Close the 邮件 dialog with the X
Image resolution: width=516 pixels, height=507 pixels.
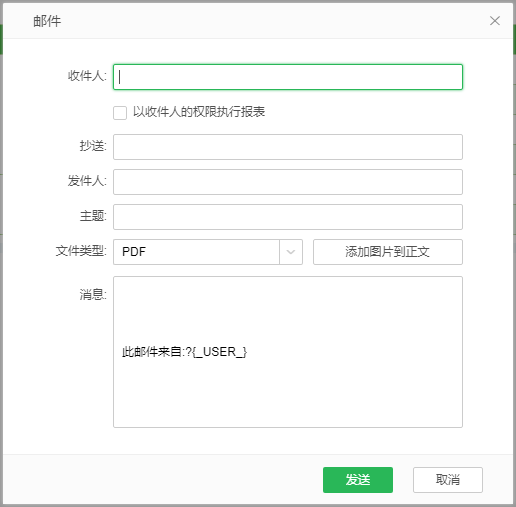(x=495, y=21)
